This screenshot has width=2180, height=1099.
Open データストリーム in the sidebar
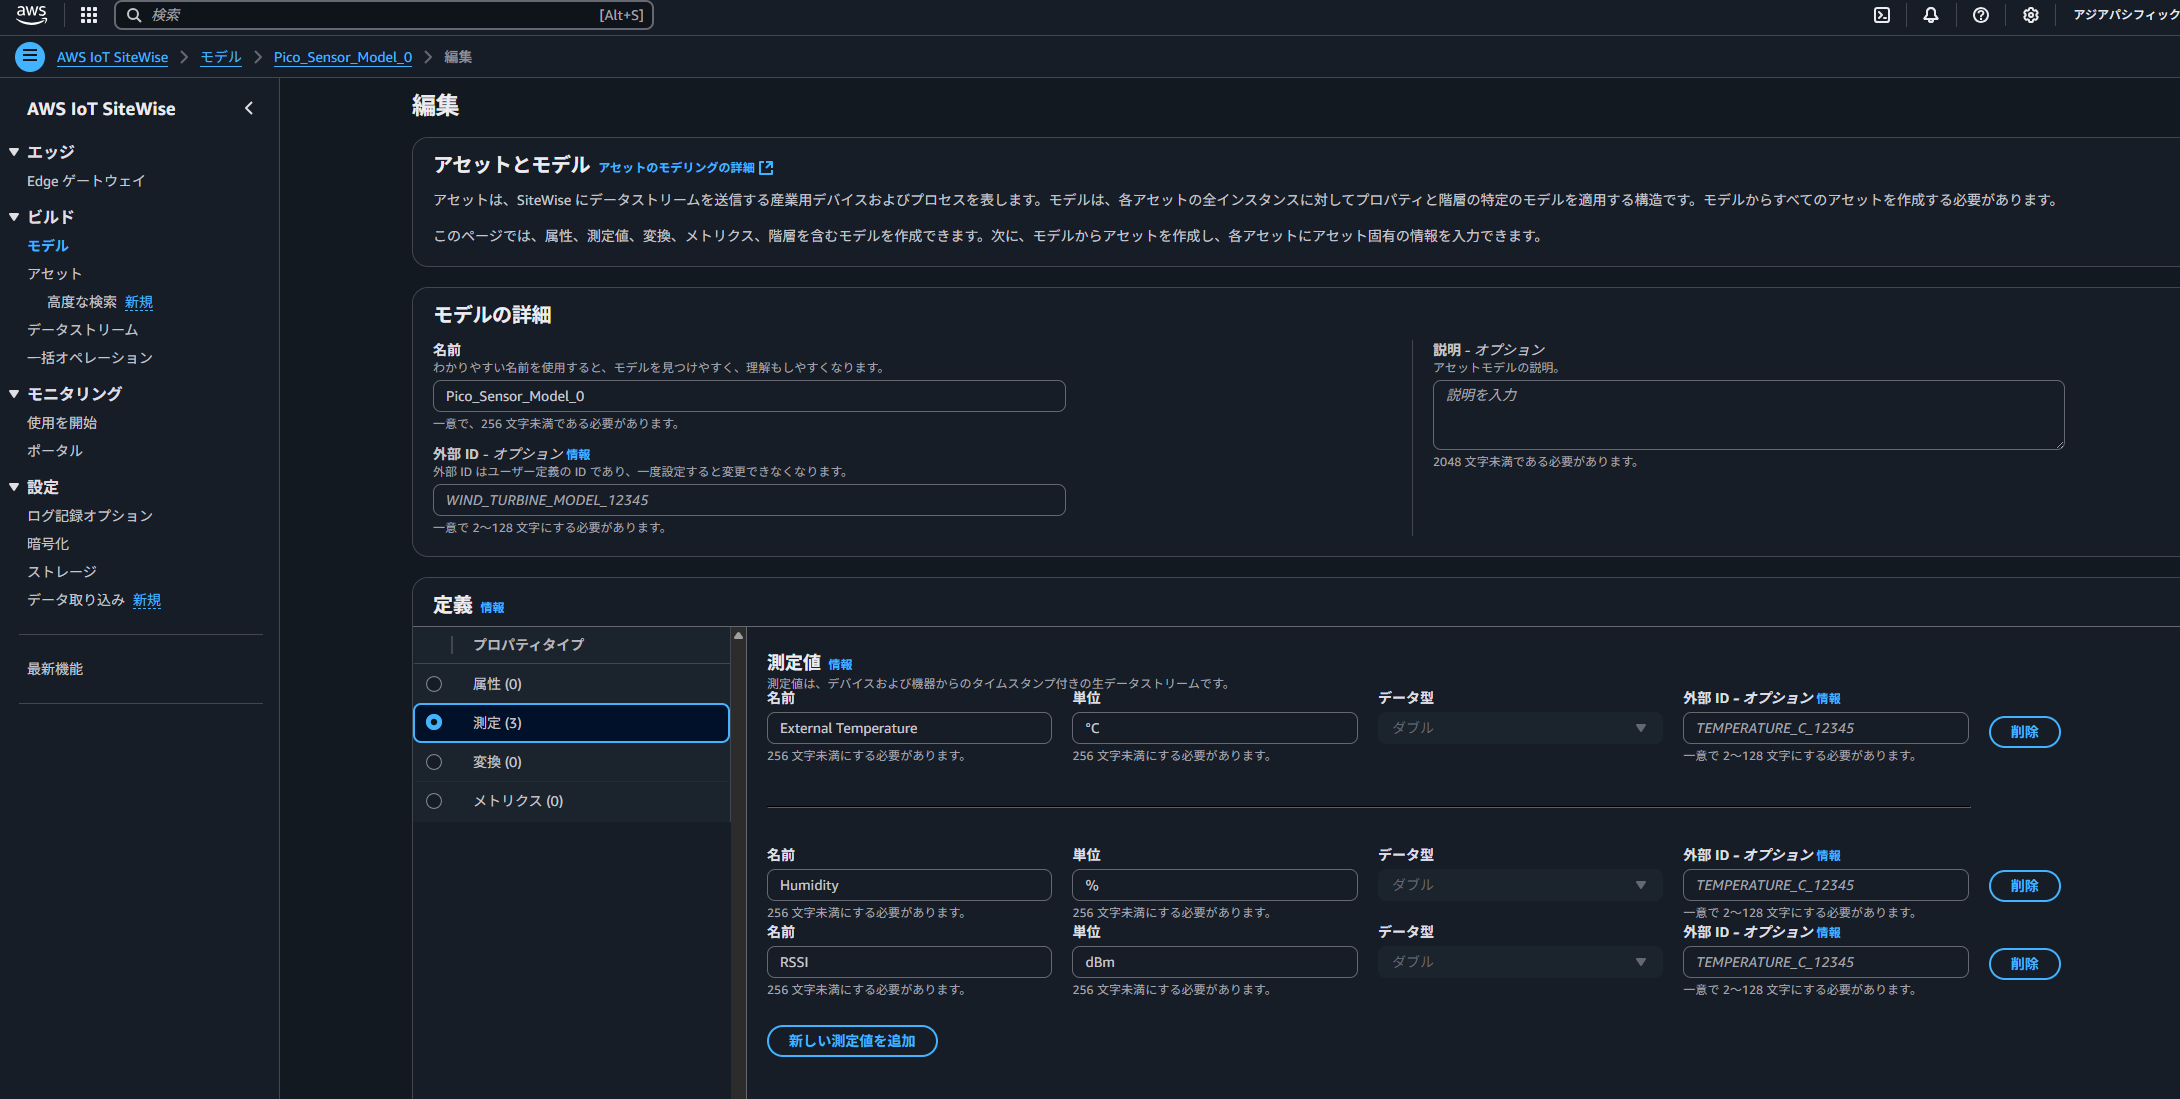click(x=83, y=330)
